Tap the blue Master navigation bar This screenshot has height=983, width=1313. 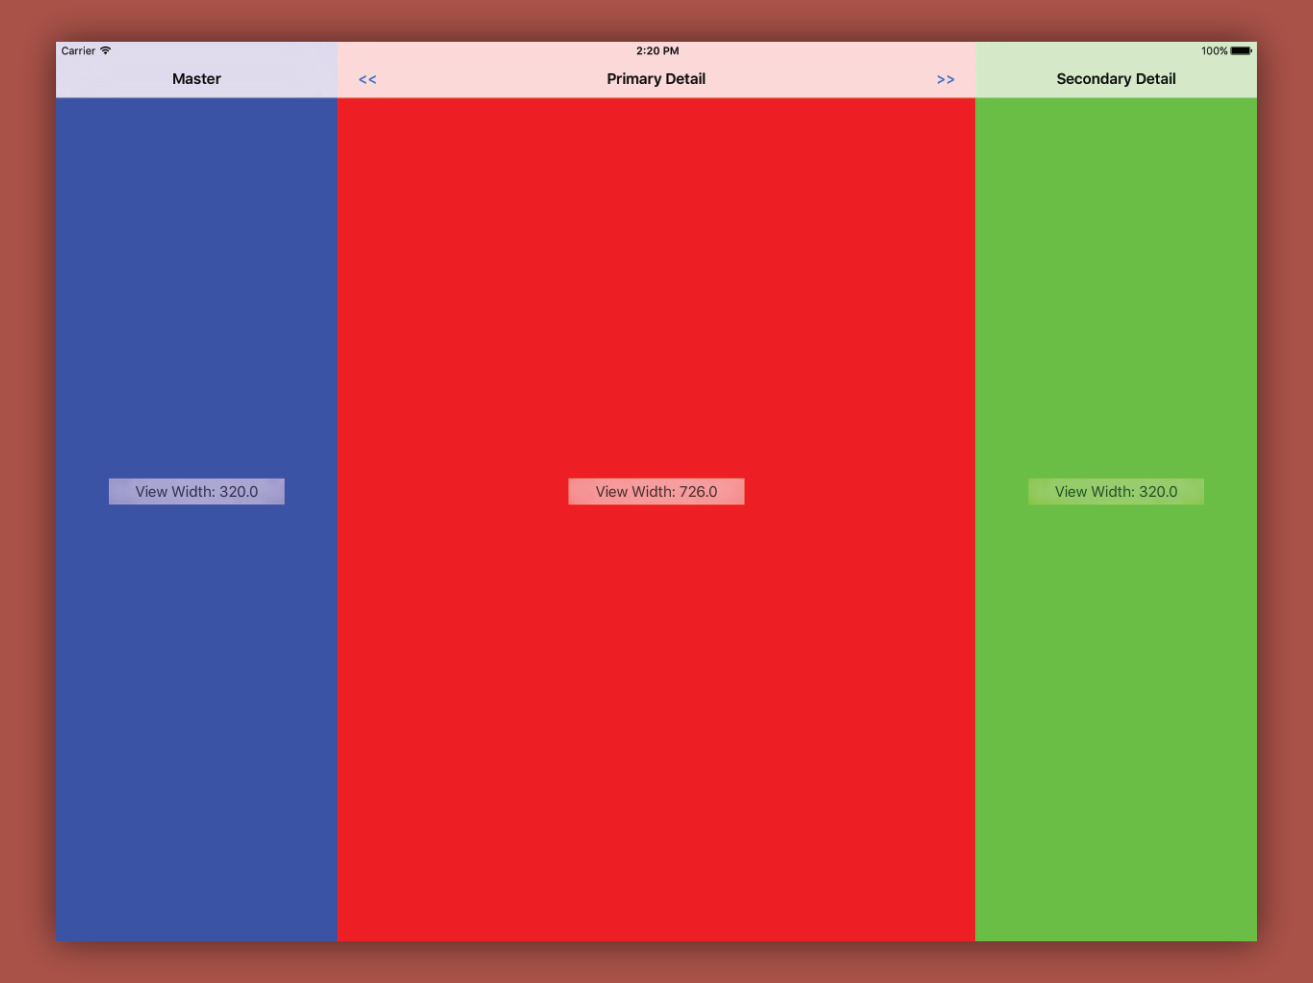pos(196,78)
